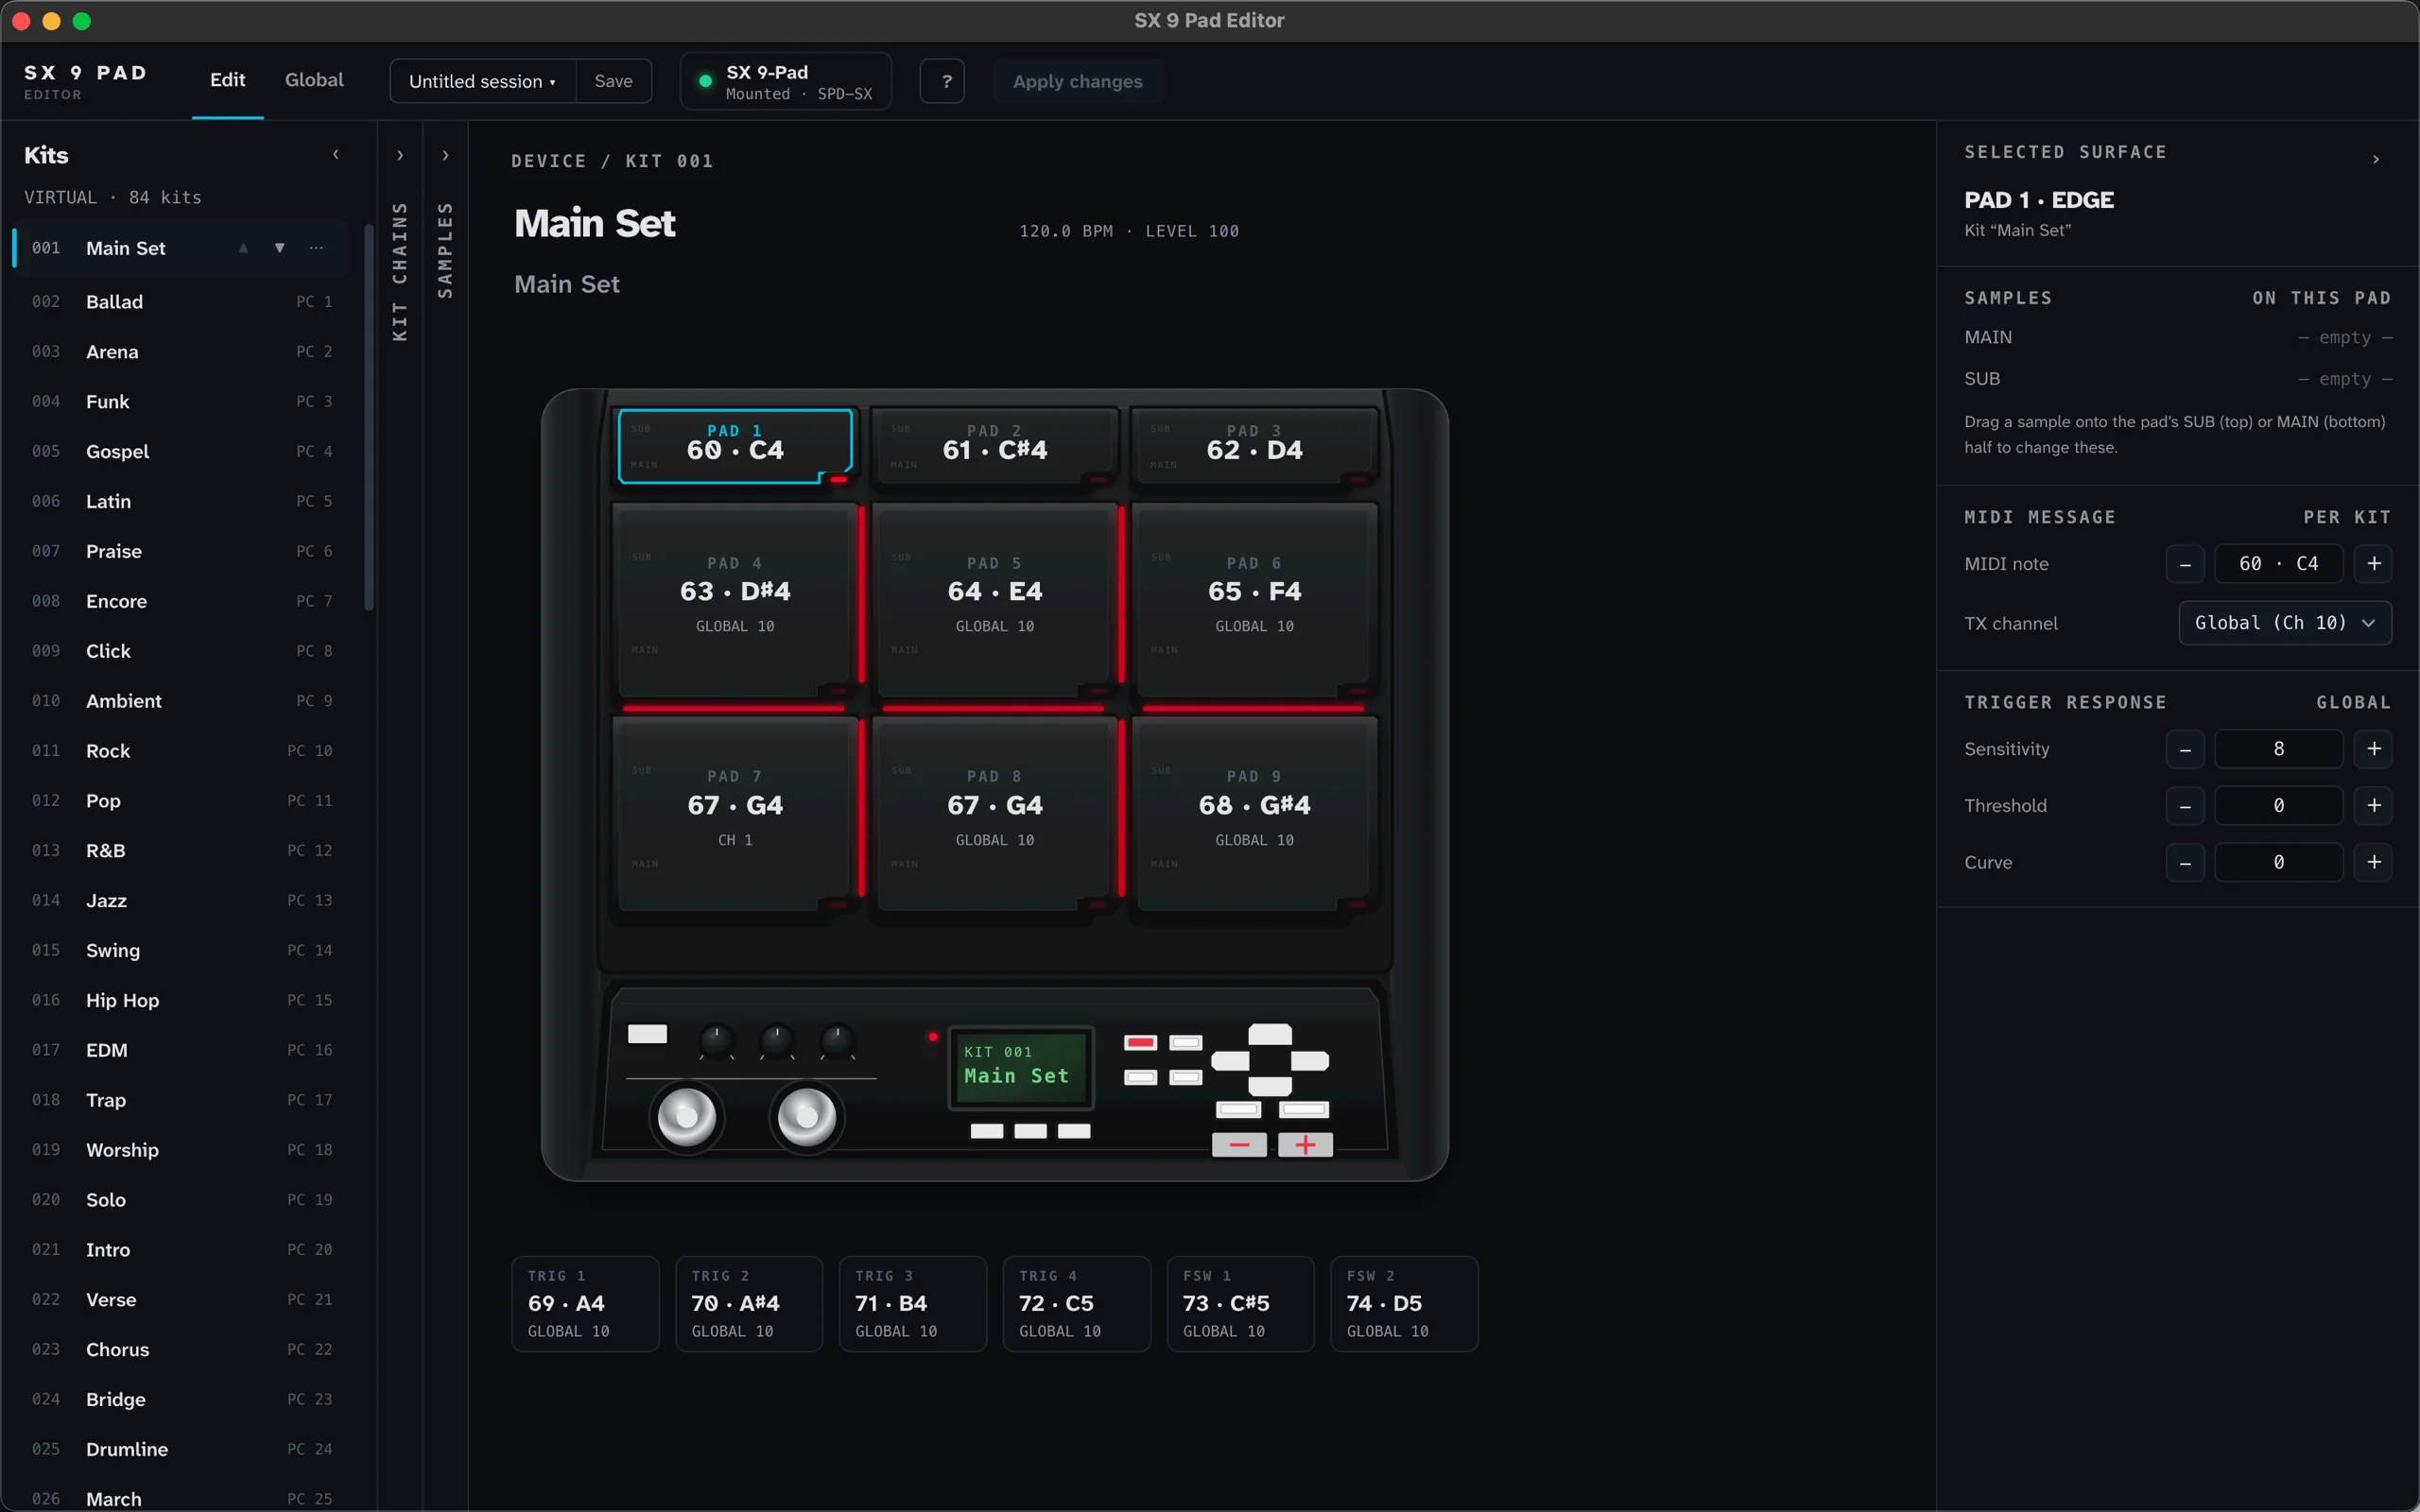Increase Sensitivity with plus button
2420x1512 pixels.
2373,749
